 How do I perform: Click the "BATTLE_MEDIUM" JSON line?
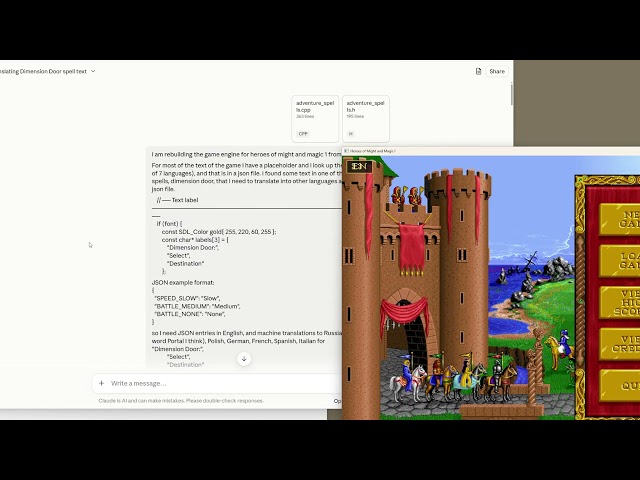point(197,306)
